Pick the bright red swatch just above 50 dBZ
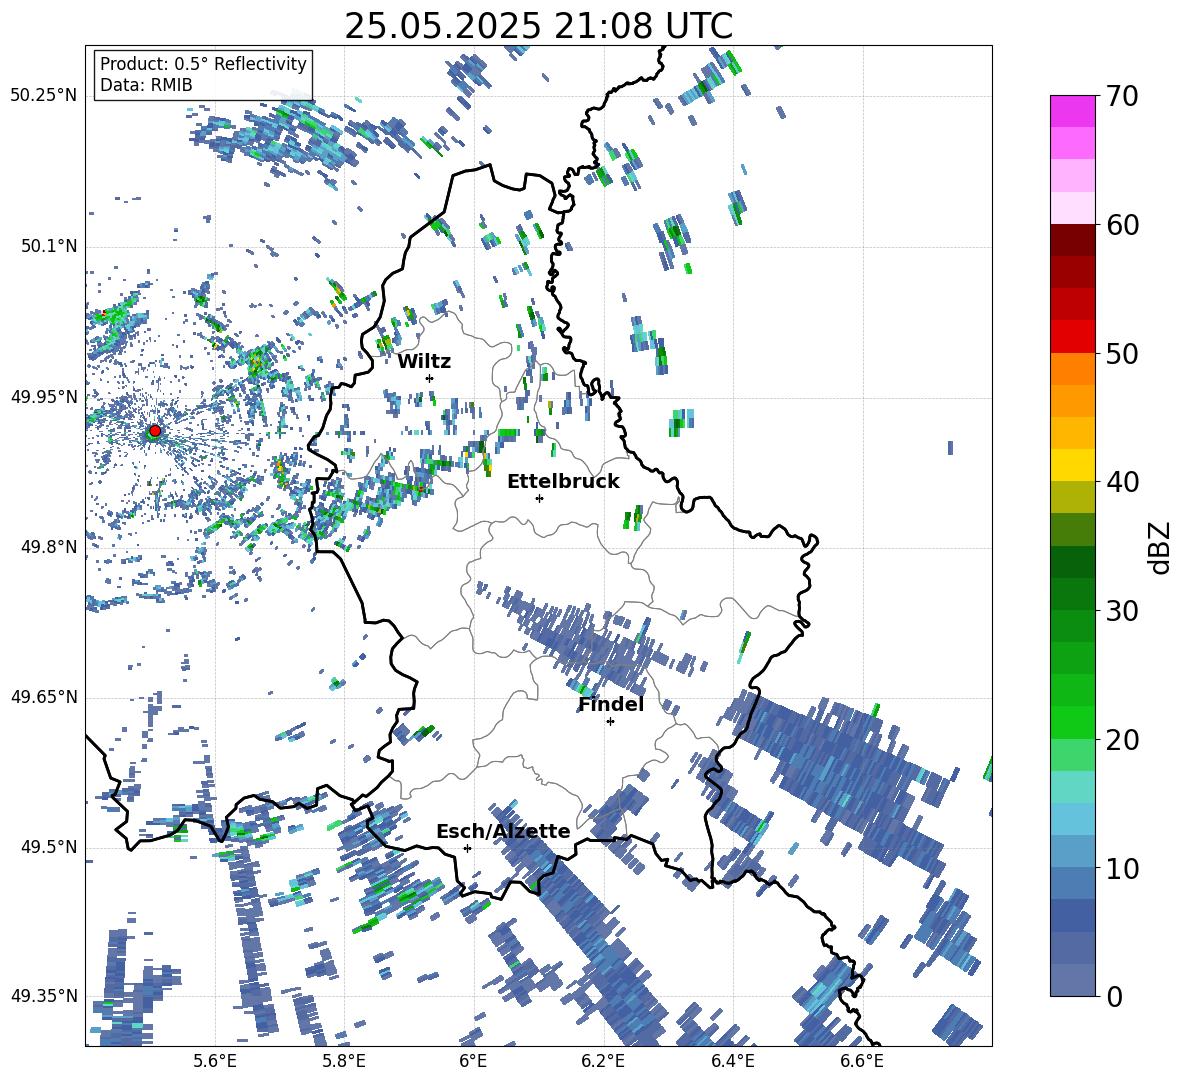 click(x=1072, y=337)
